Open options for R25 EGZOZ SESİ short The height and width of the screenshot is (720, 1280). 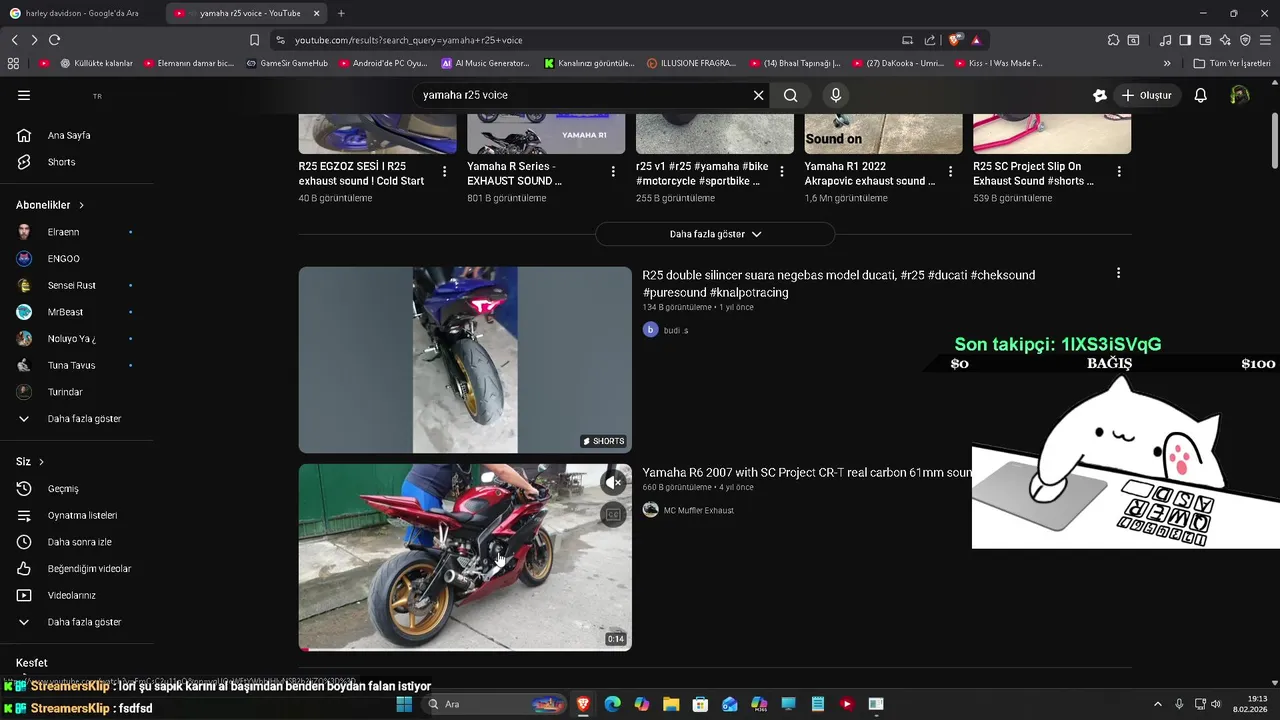tap(445, 172)
